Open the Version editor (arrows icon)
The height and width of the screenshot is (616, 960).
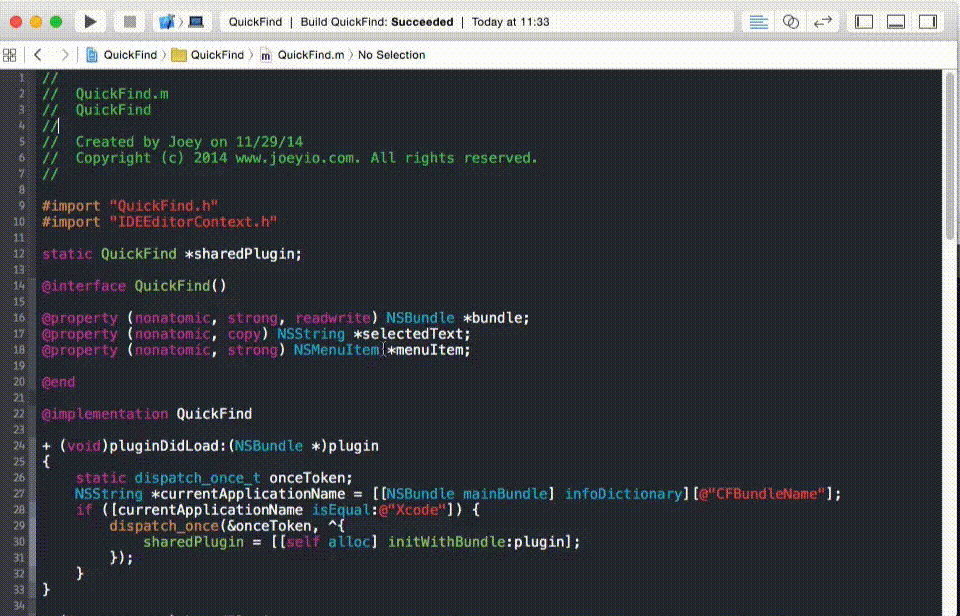point(825,21)
